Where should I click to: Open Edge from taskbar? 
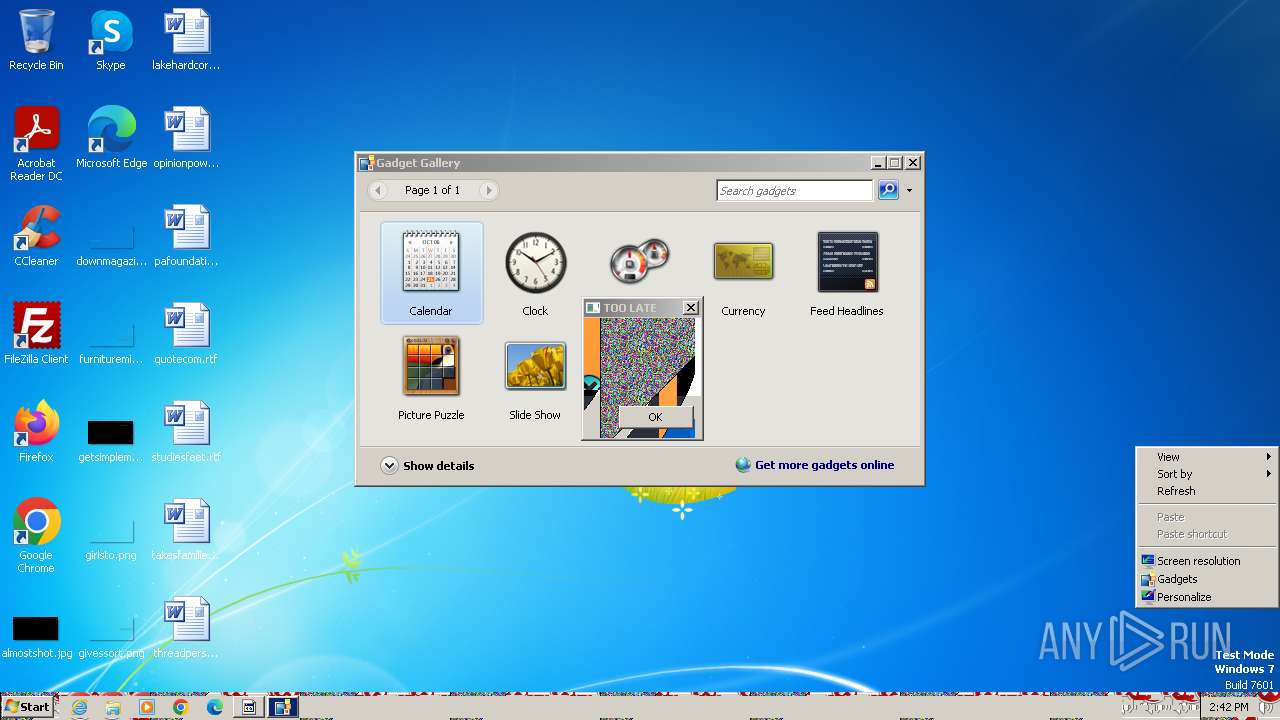pos(214,707)
